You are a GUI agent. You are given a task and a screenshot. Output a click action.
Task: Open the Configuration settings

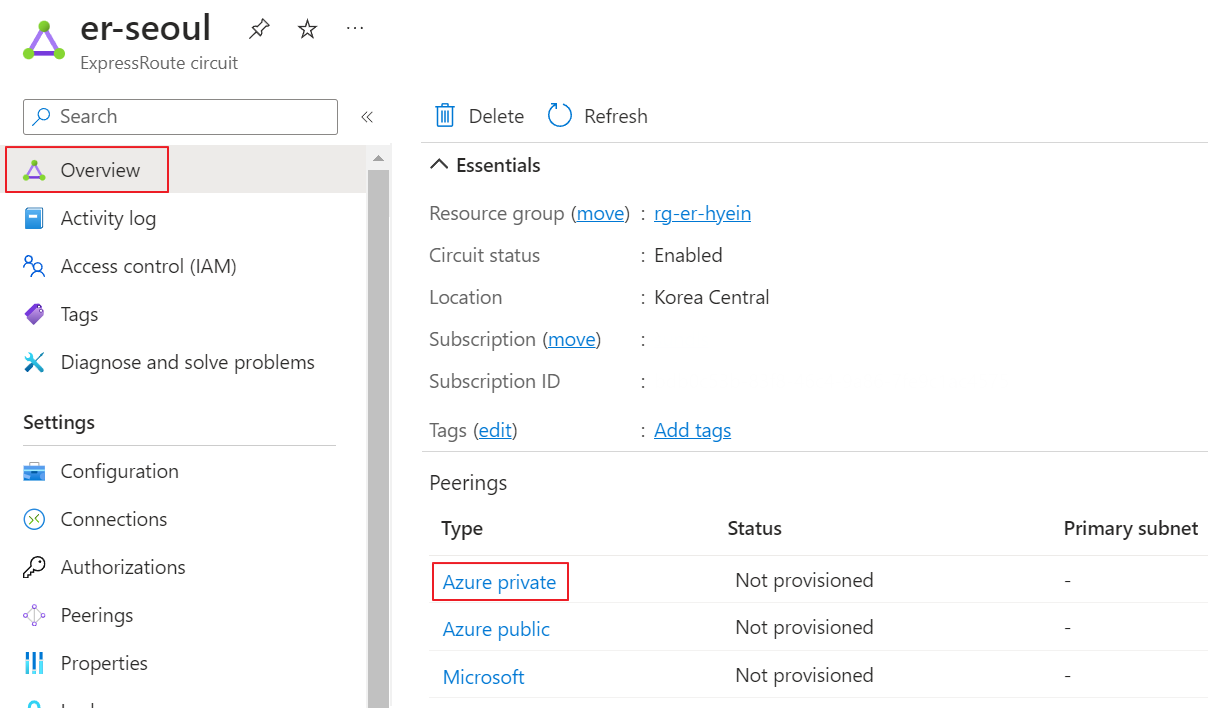coord(119,471)
